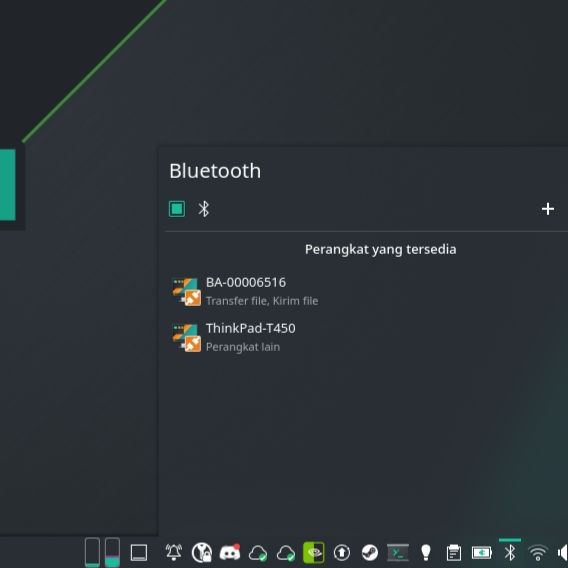Image resolution: width=568 pixels, height=568 pixels.
Task: Click the Bluetooth tray icon in panel
Action: pos(510,552)
